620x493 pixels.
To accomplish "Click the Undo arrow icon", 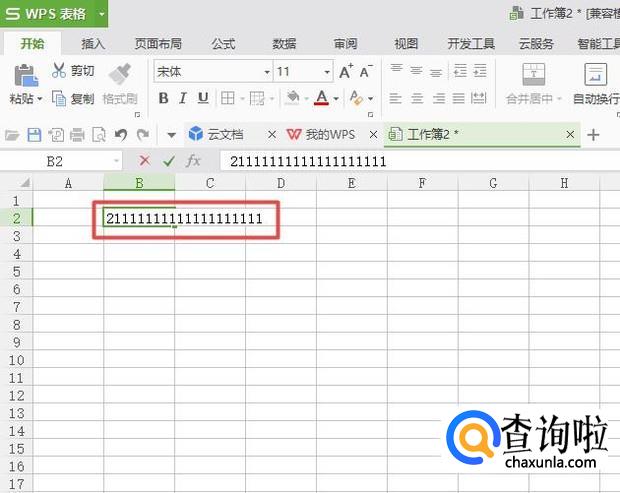I will click(121, 135).
